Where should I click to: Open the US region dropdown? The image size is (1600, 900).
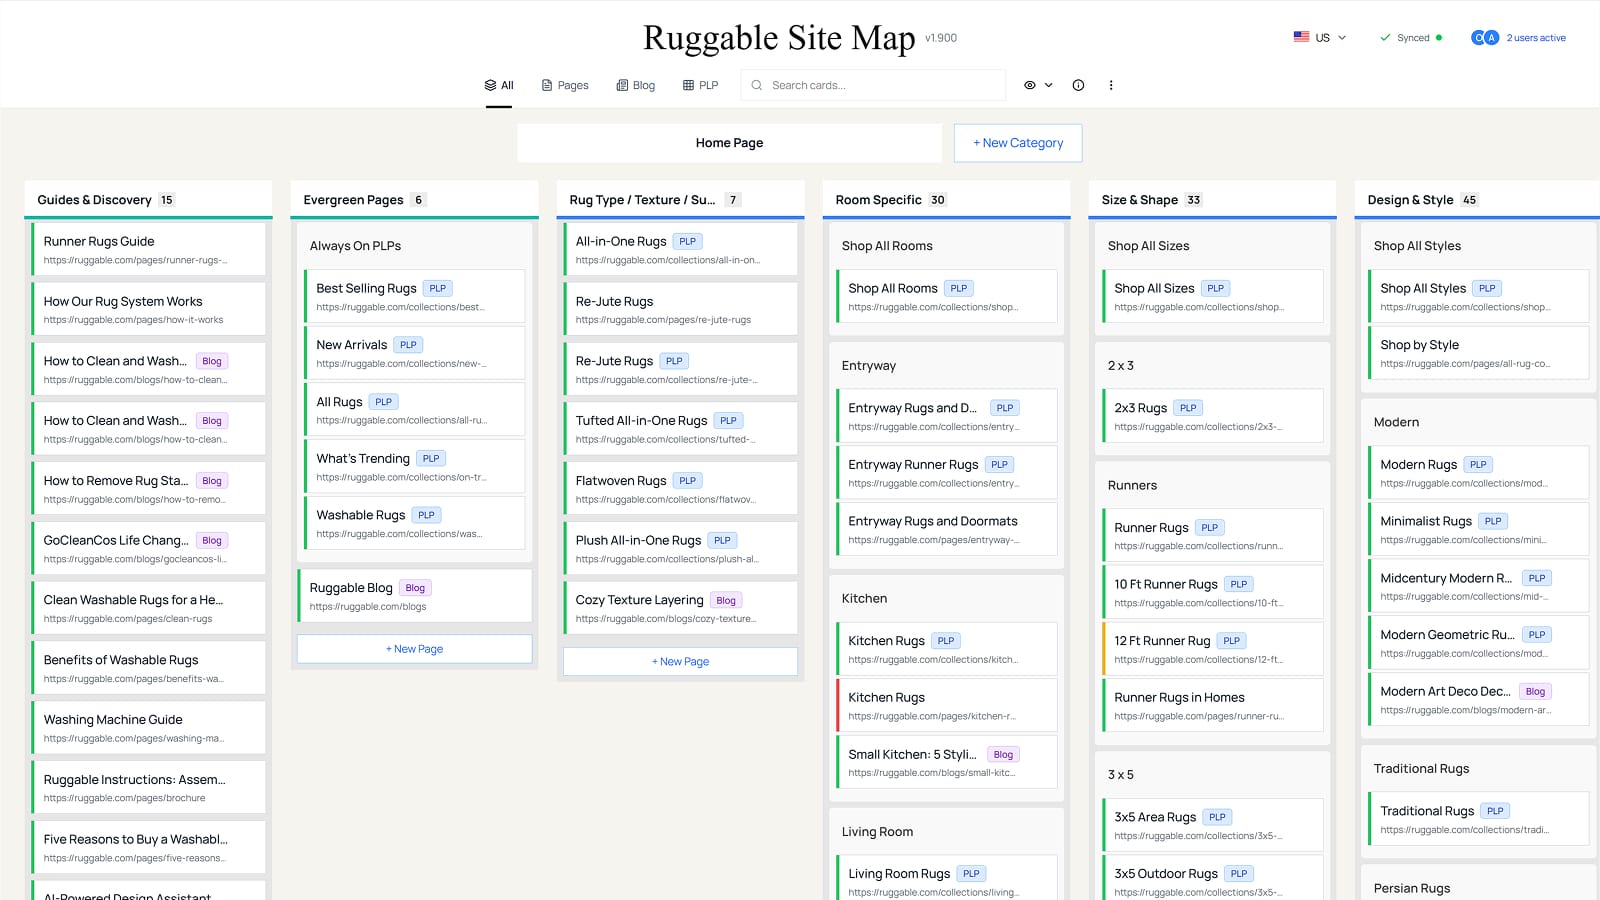click(x=1320, y=38)
